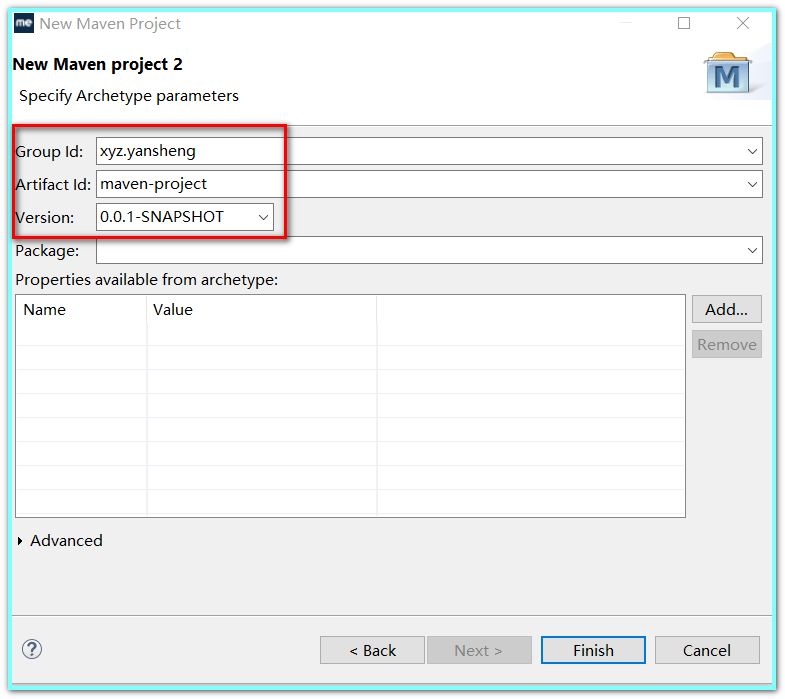Cancel the New Maven Project wizard
Screen dimensions: 785x699
[707, 650]
